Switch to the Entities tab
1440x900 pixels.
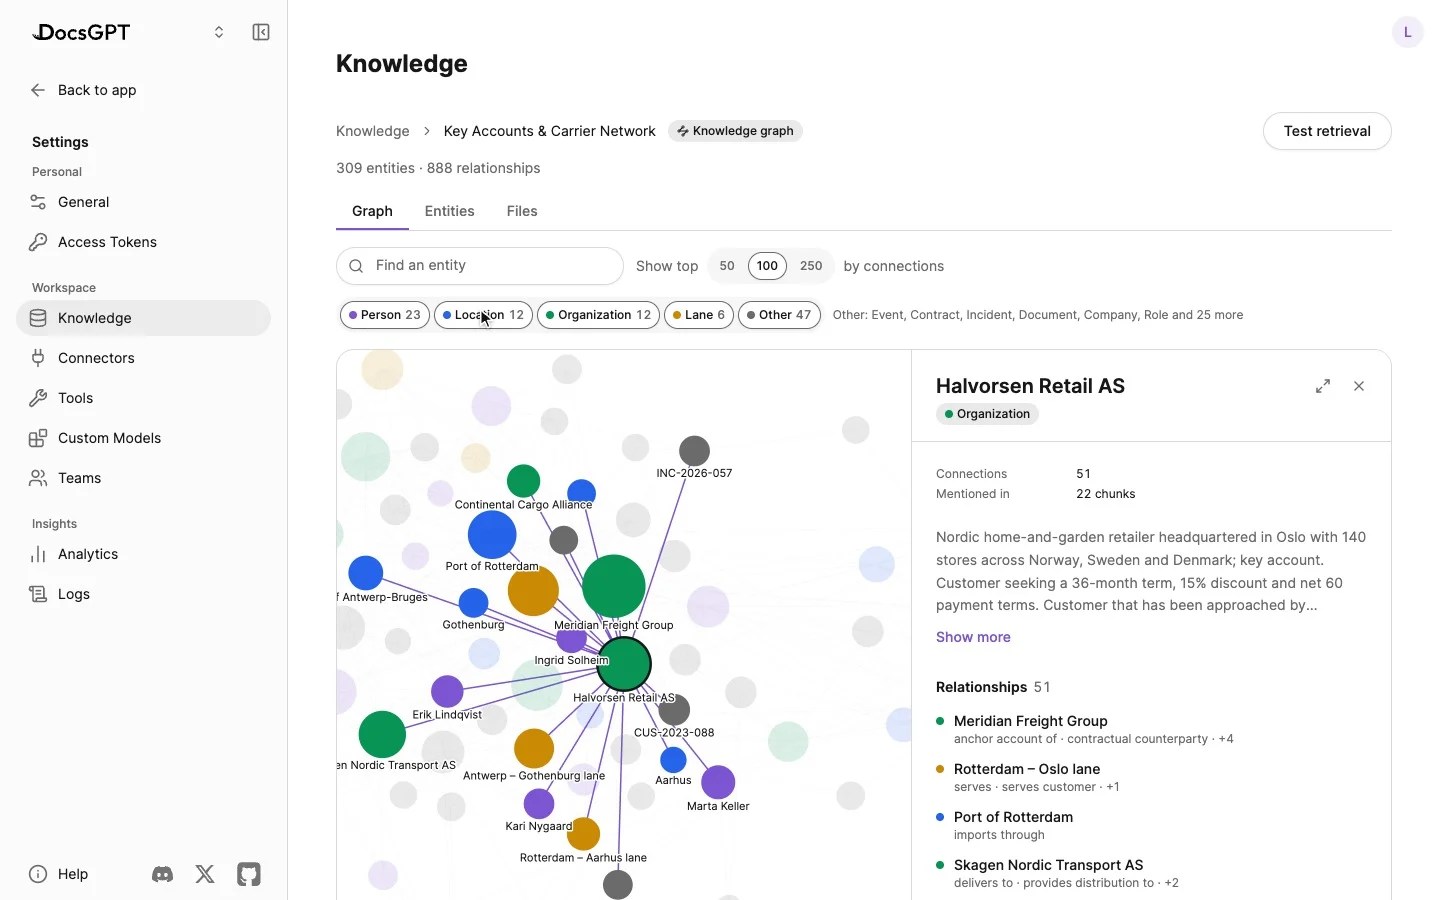pos(450,211)
